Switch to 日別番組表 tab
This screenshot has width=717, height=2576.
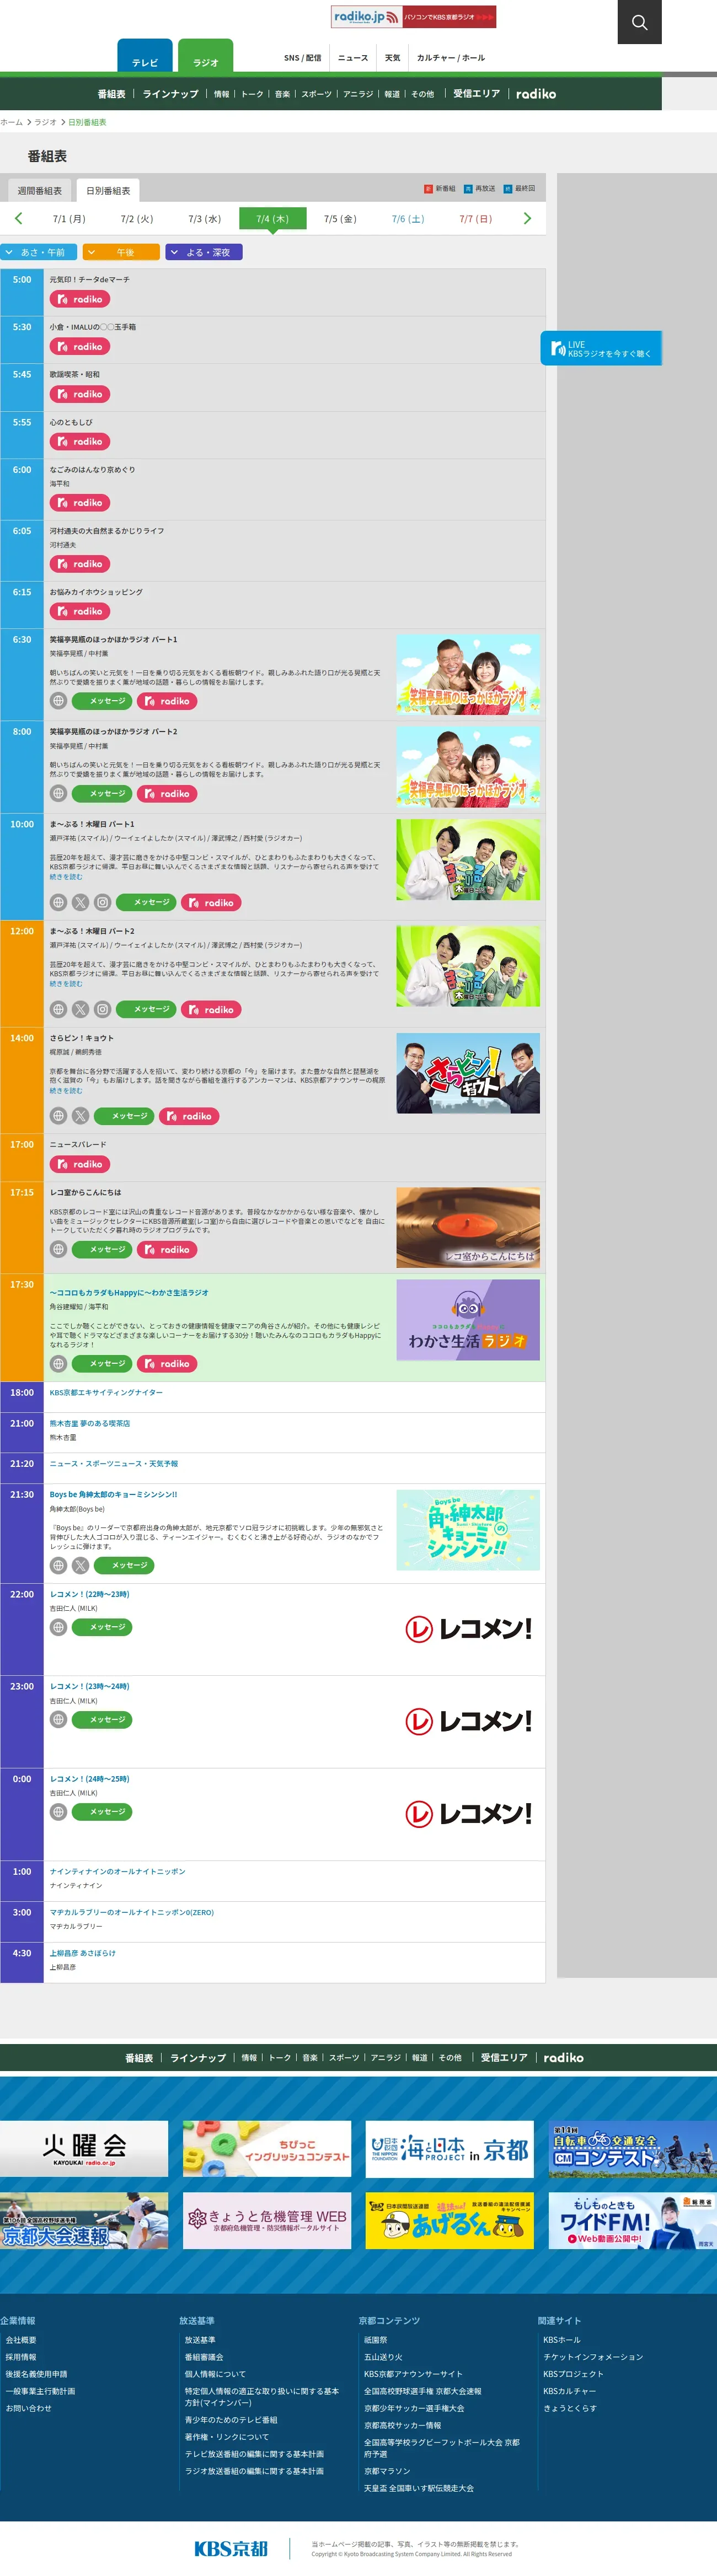[108, 190]
